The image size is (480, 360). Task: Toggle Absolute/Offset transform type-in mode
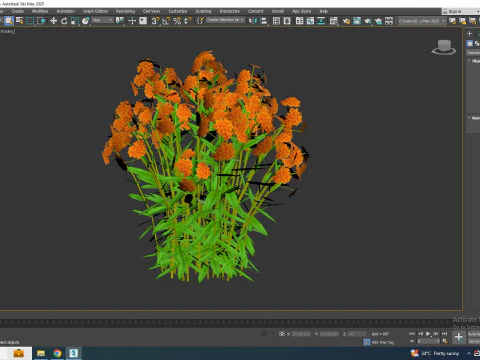[x=282, y=333]
